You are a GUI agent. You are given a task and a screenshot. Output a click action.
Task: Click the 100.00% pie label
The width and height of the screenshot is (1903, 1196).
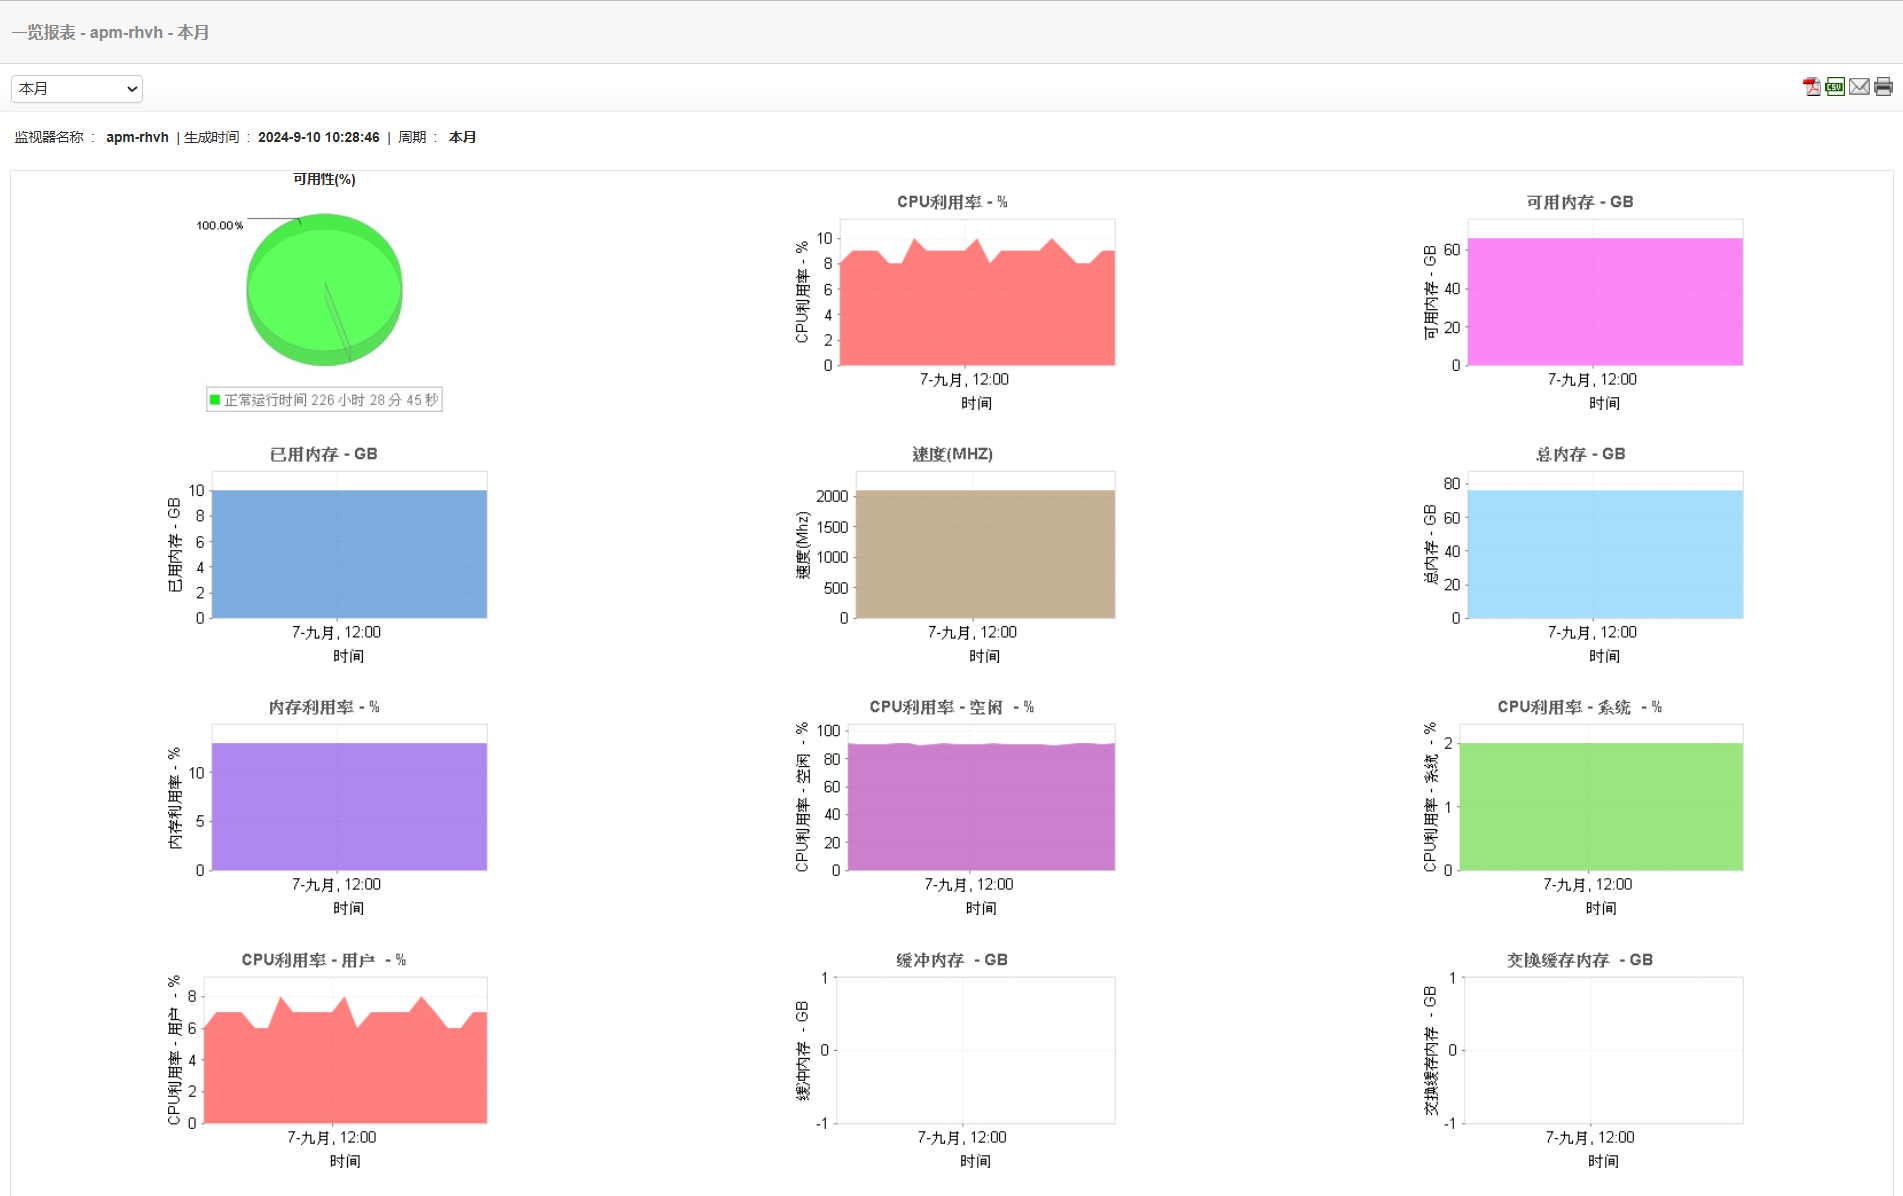click(x=219, y=225)
